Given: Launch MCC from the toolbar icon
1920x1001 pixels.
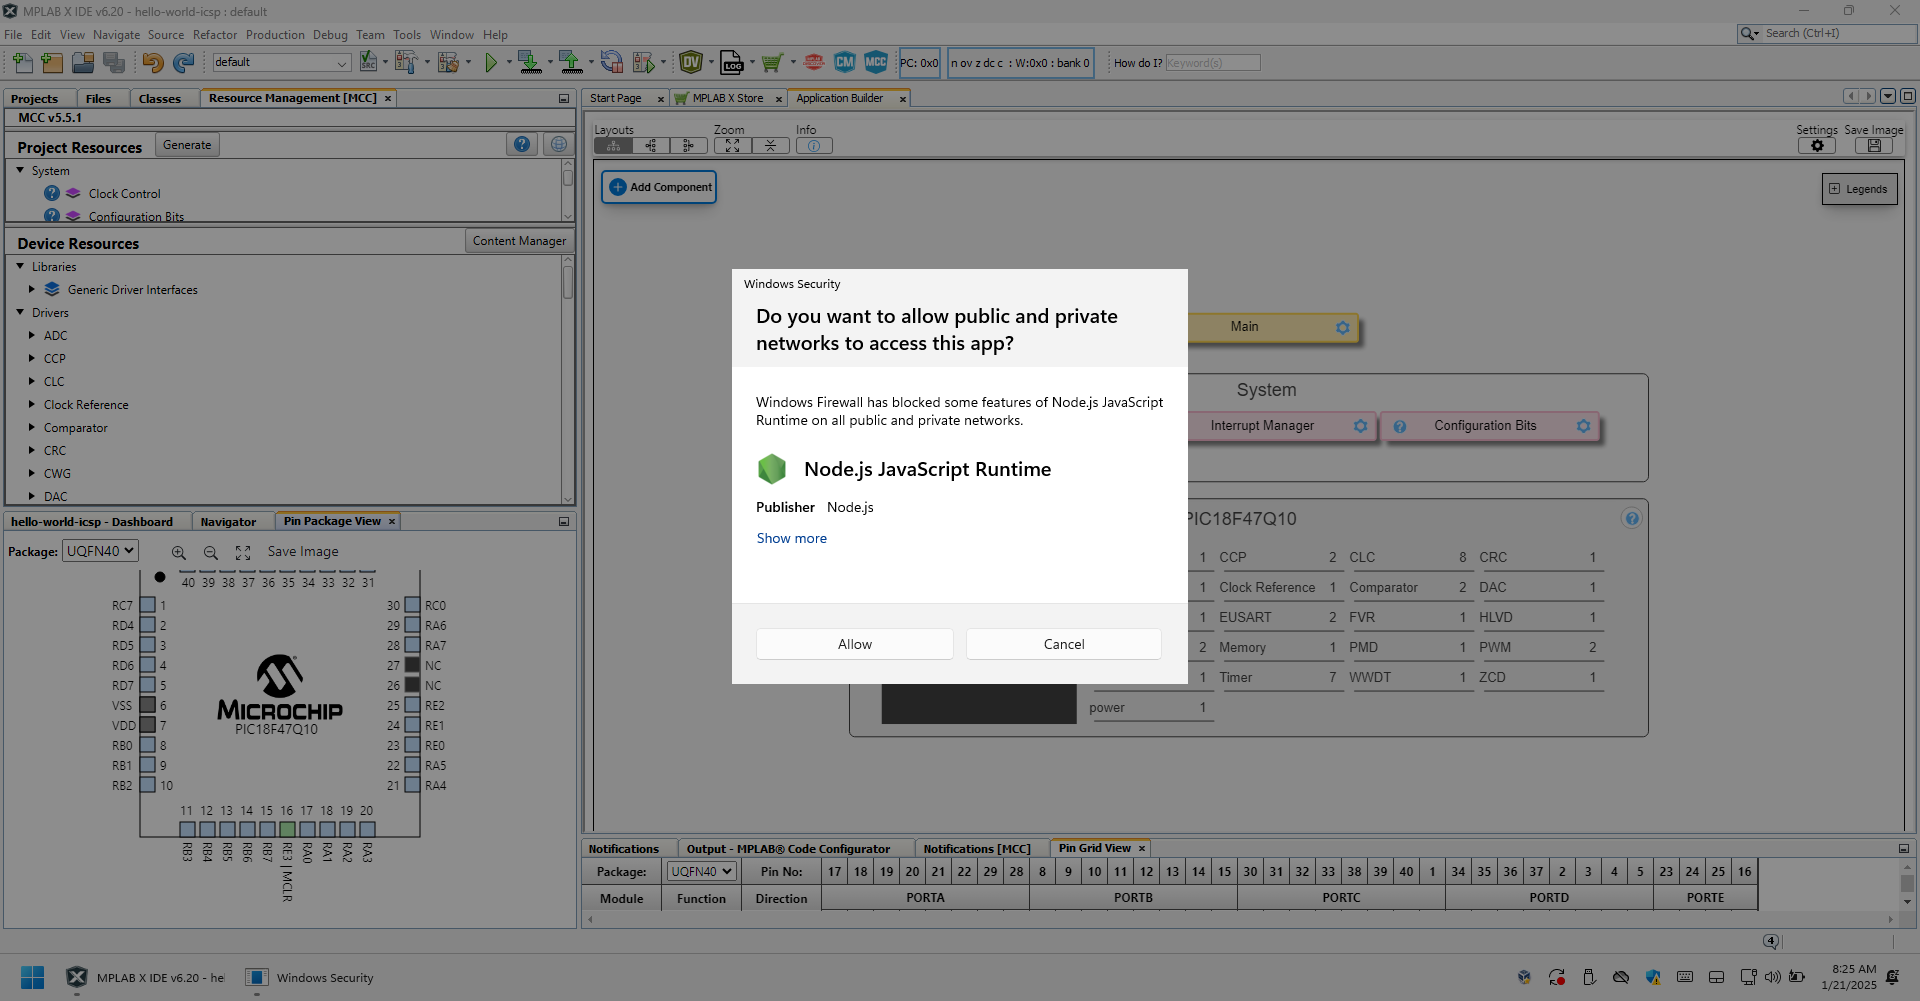Looking at the screenshot, I should pyautogui.click(x=876, y=62).
